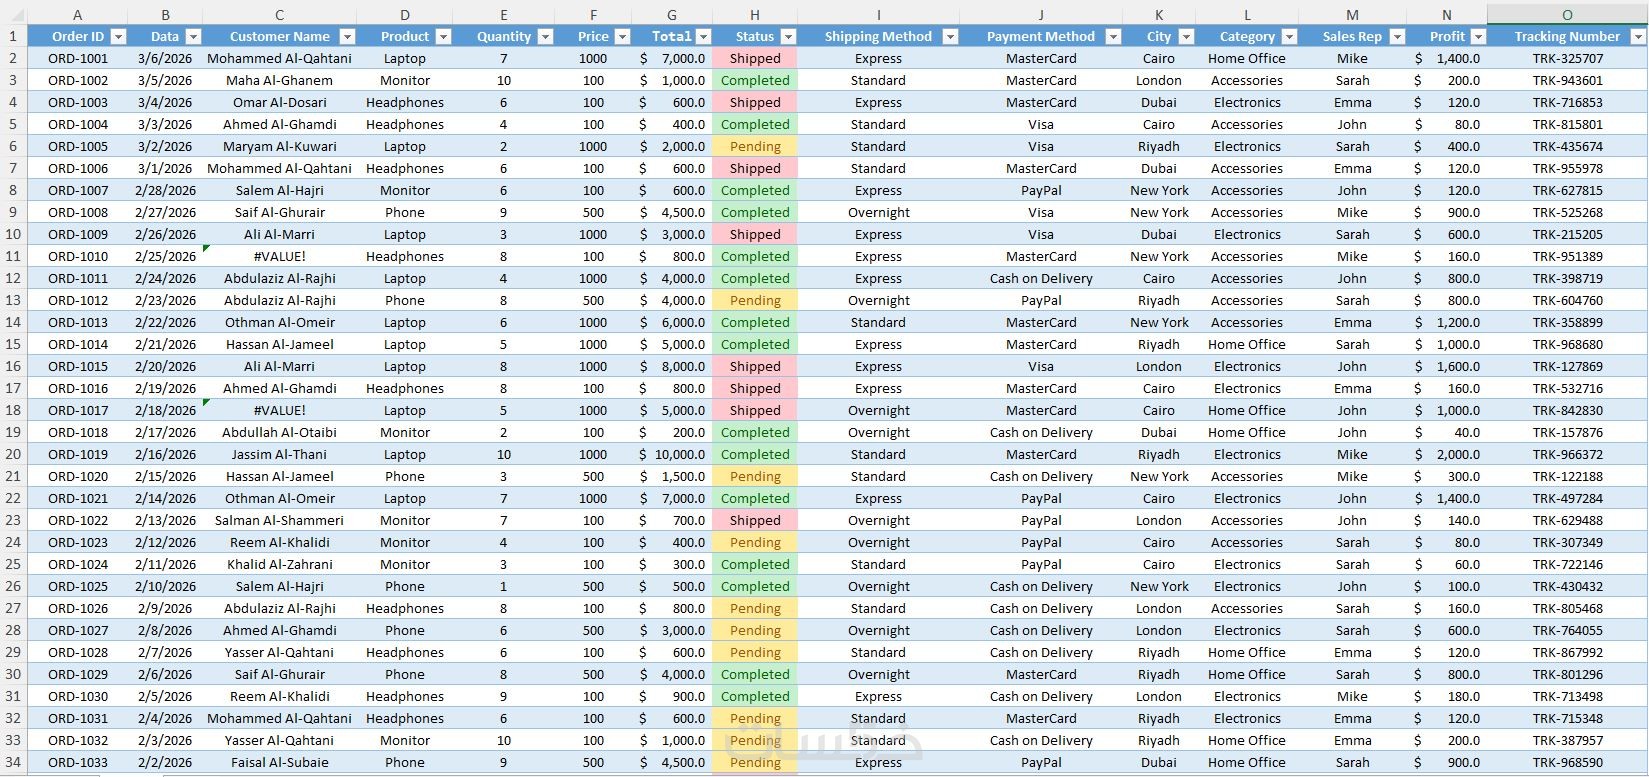Open the Order ID filter dropdown
The image size is (1649, 777).
pos(118,36)
